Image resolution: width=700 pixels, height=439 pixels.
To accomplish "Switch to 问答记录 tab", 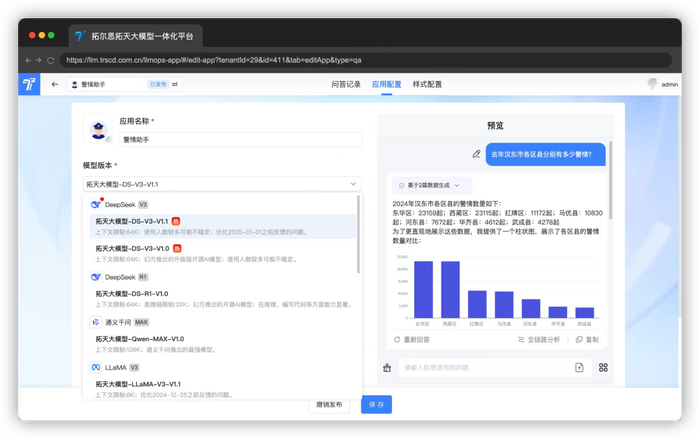I will pyautogui.click(x=346, y=84).
